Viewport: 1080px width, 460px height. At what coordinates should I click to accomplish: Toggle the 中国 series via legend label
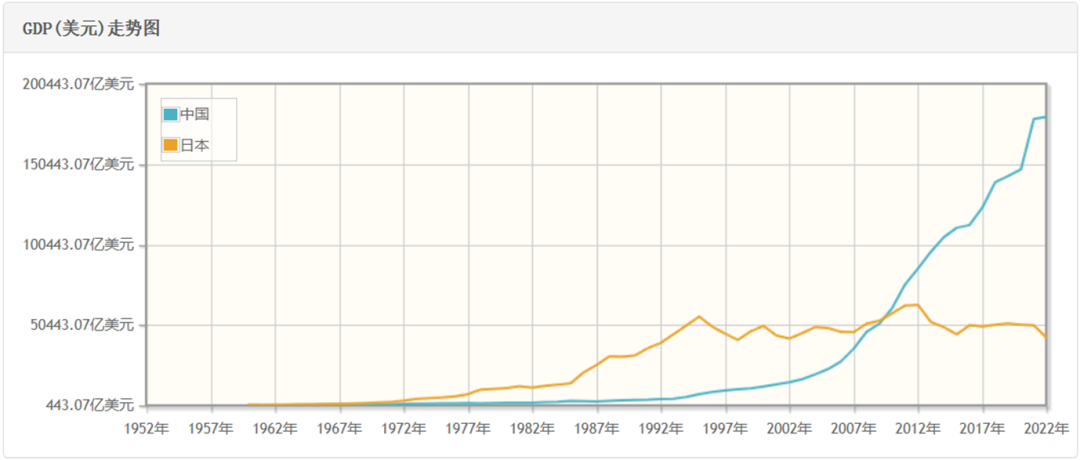click(195, 114)
